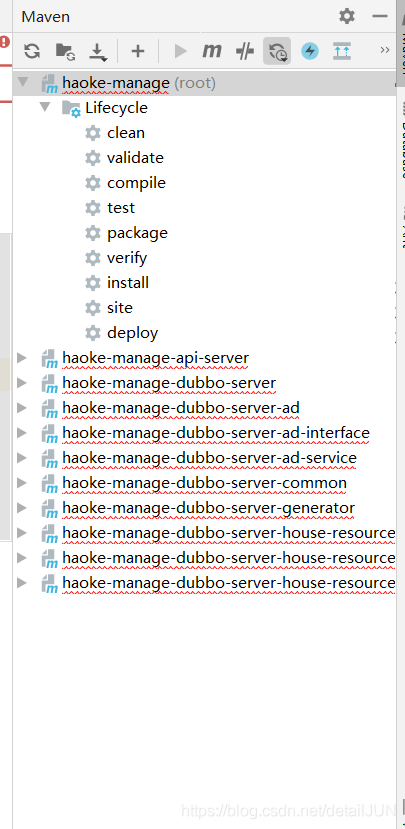
Task: Download sources and documentation icon
Action: pos(97,51)
